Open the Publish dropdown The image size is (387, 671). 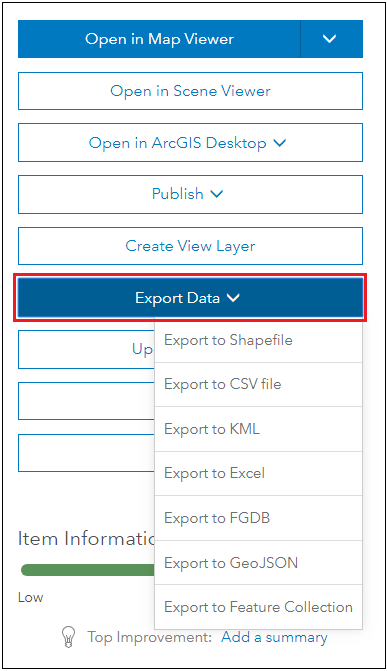pos(191,194)
